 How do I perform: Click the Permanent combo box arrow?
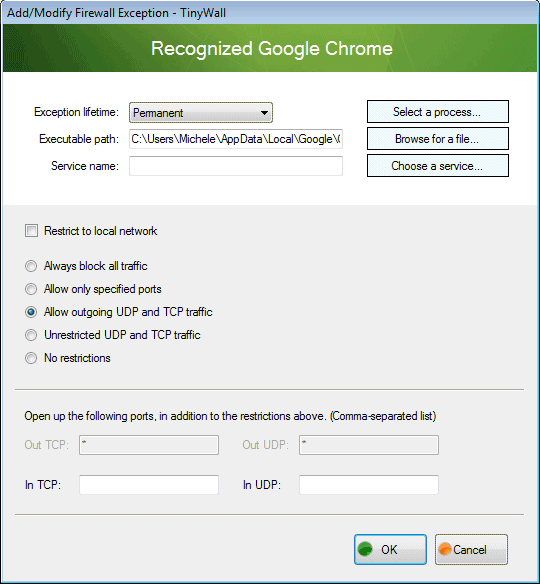pyautogui.click(x=264, y=113)
